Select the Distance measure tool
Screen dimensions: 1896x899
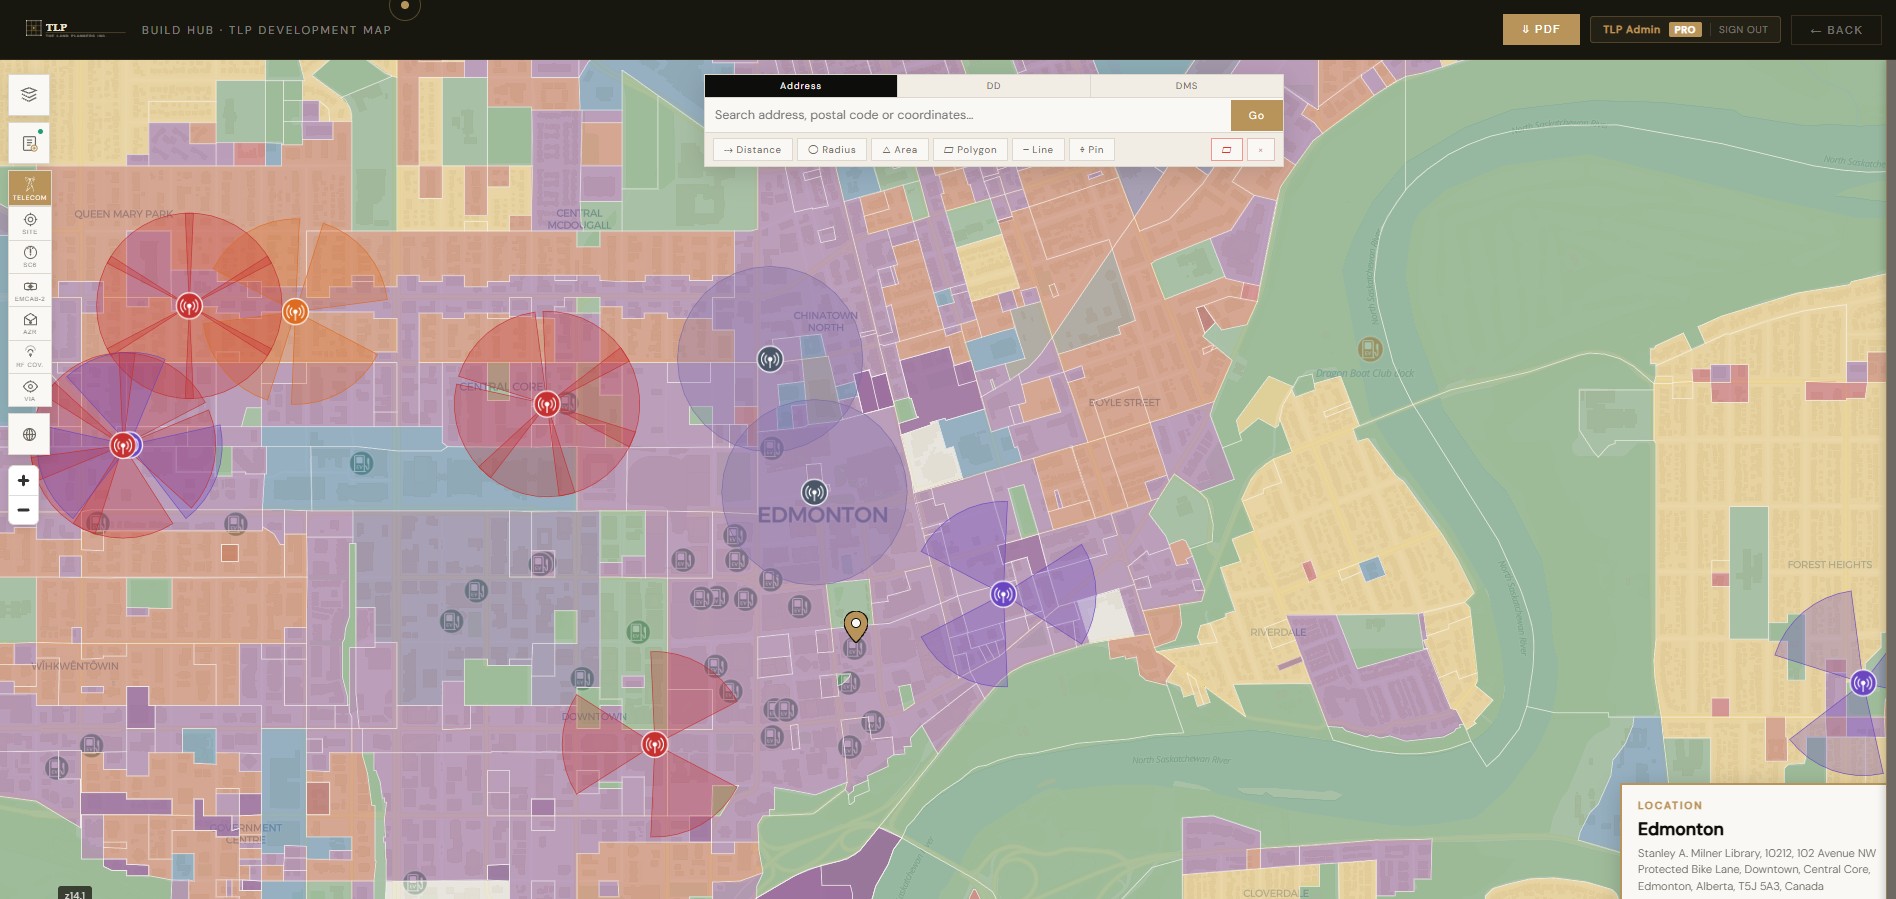click(753, 150)
